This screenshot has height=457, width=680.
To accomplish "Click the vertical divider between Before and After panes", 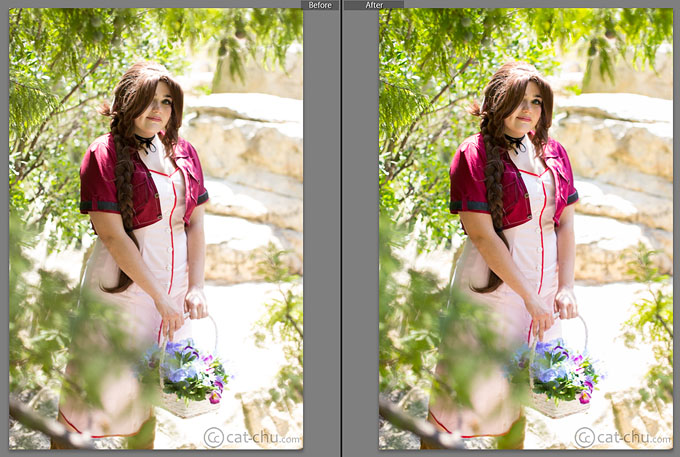I will 341,230.
